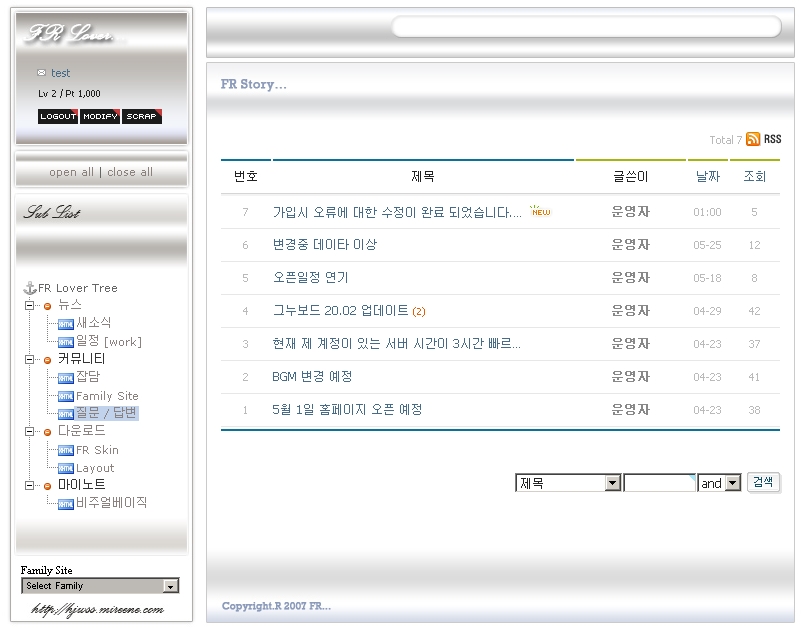Open the 잡담 tree item
Screen dimensions: 803x628
[88, 377]
